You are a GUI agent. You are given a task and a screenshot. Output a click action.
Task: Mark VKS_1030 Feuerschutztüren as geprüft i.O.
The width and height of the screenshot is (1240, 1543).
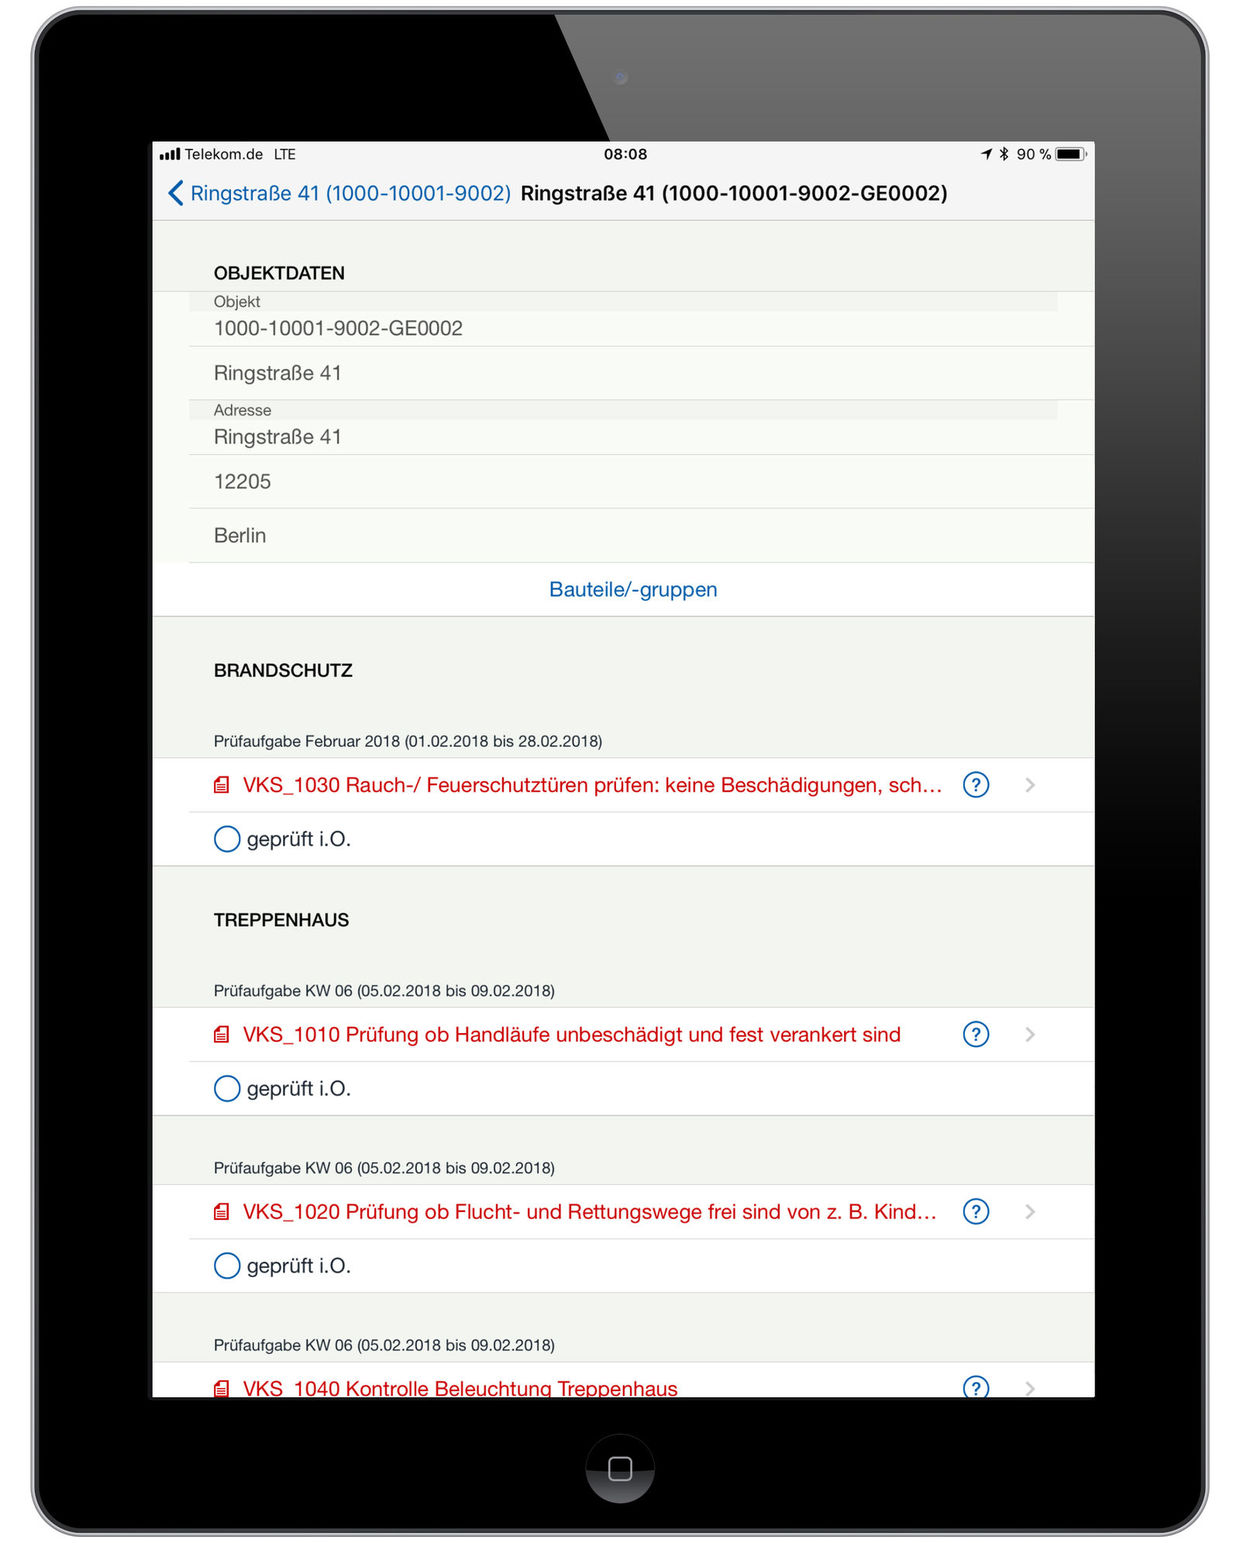[227, 839]
